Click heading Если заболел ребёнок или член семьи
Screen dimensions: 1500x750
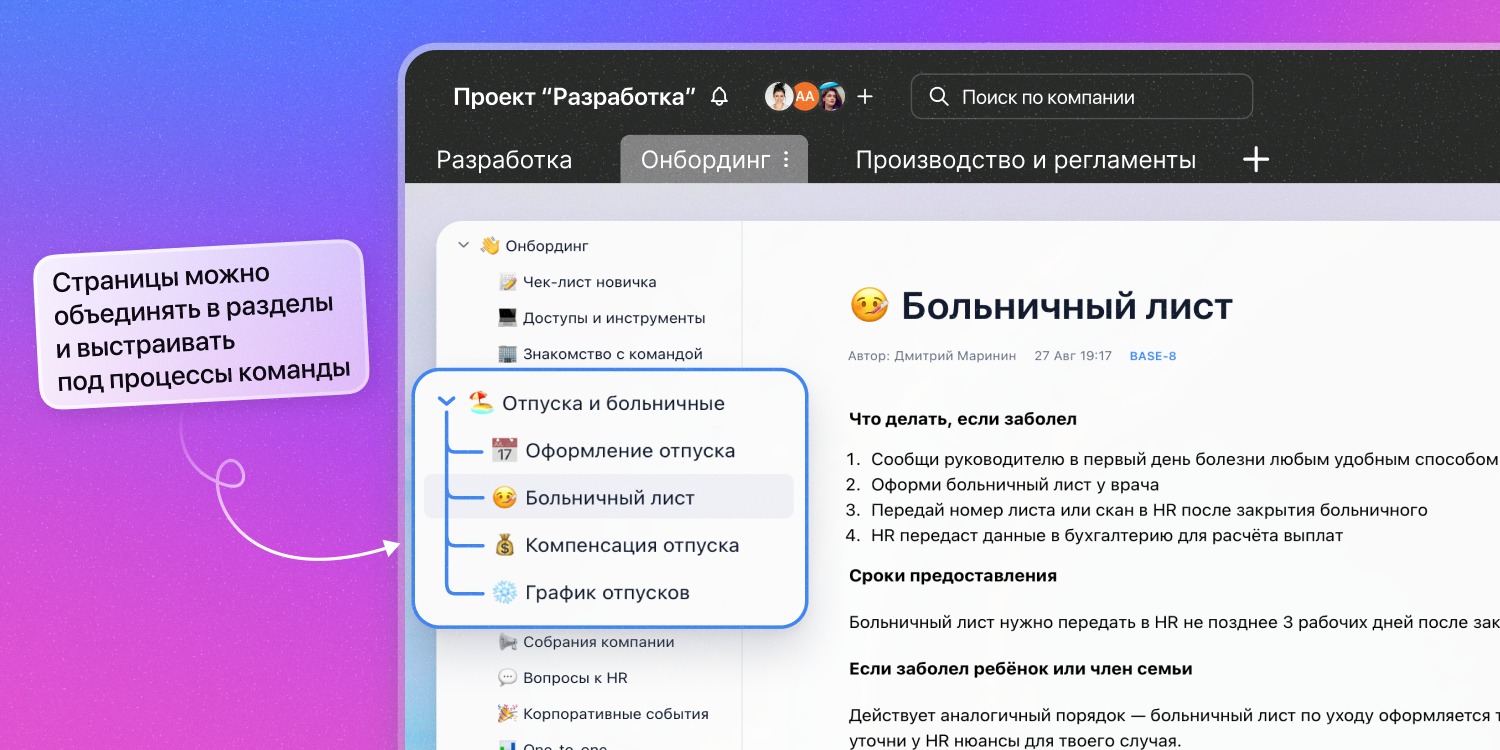pos(1021,669)
